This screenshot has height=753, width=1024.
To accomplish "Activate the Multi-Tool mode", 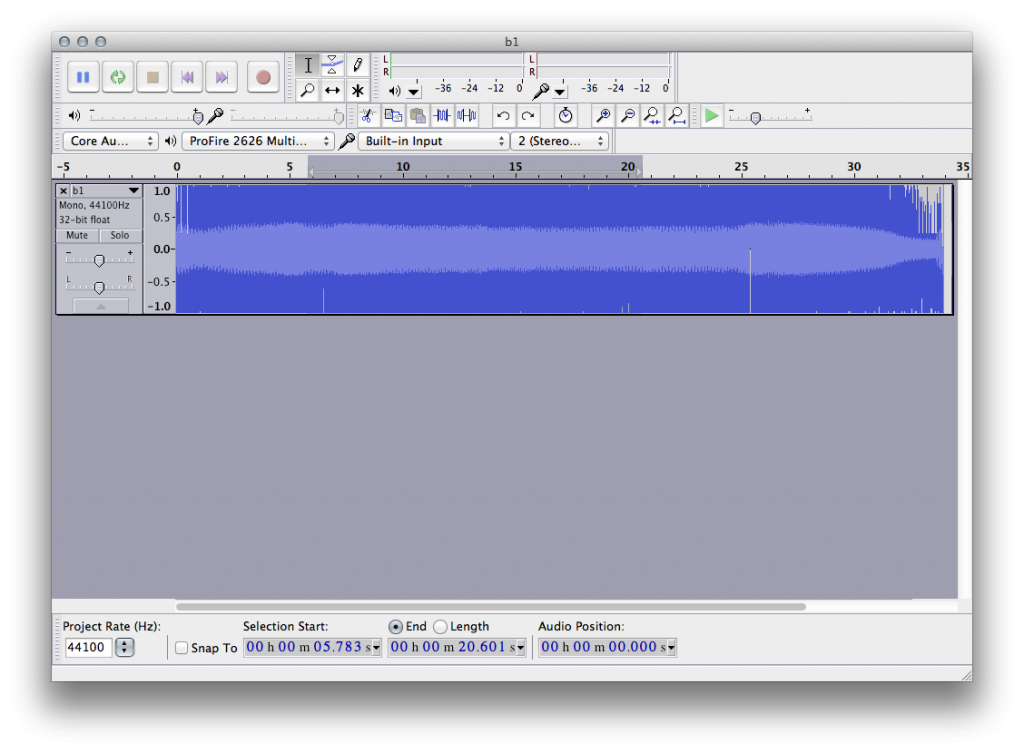I will [x=358, y=90].
